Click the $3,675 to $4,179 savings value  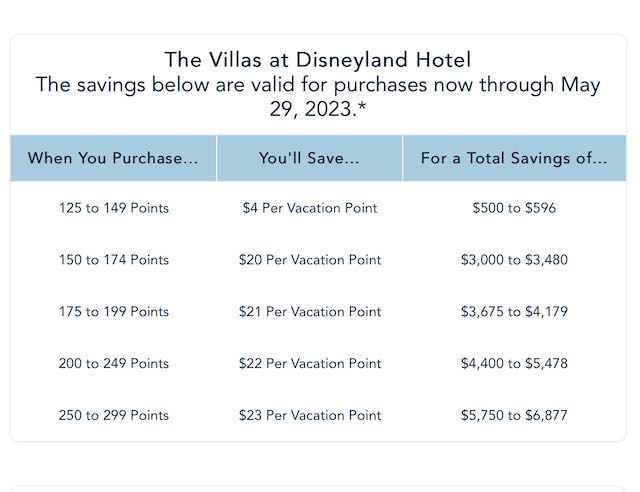[514, 312]
